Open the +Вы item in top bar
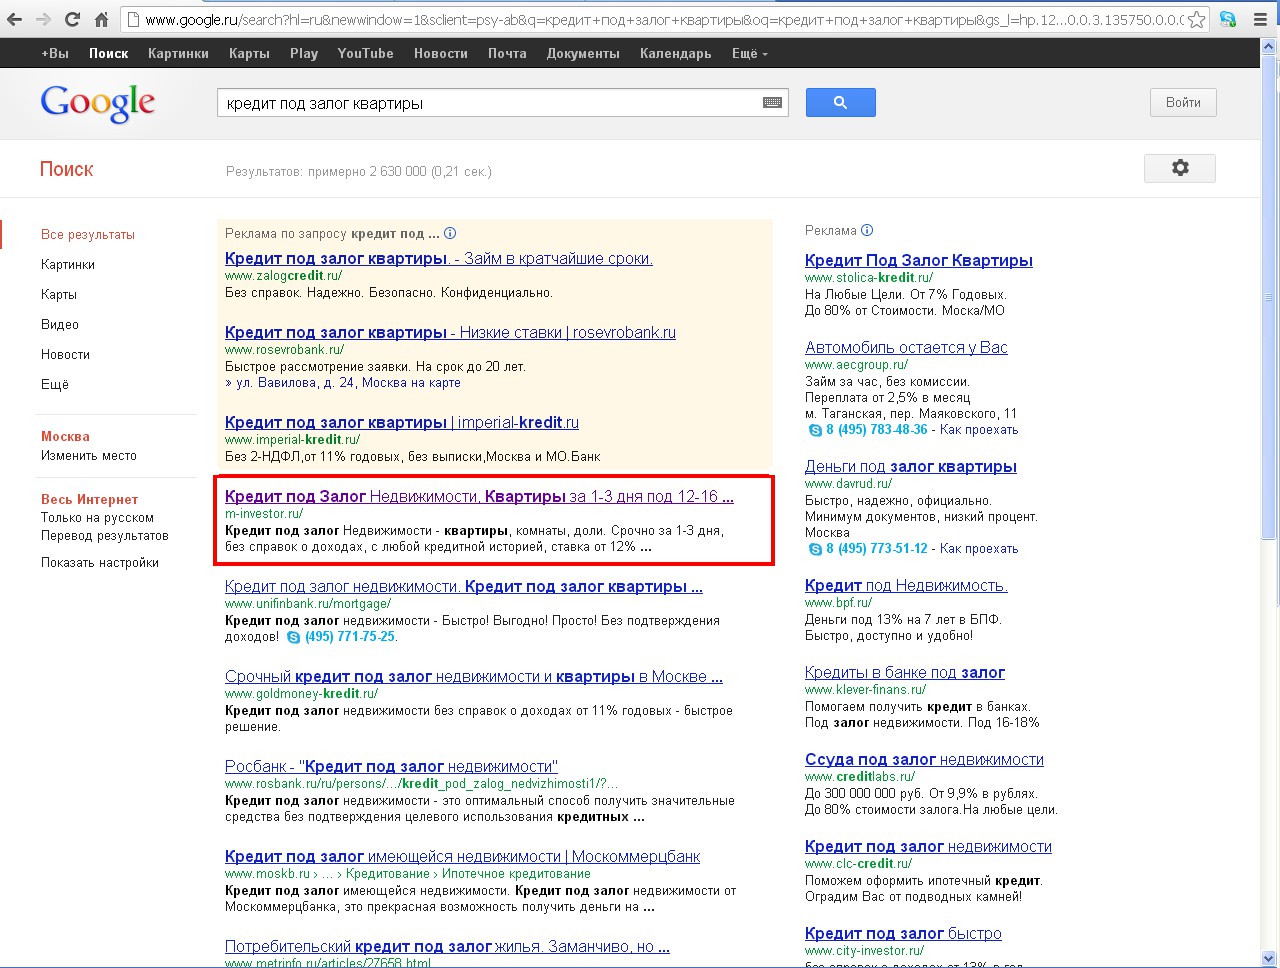Viewport: 1280px width, 968px height. coord(55,53)
